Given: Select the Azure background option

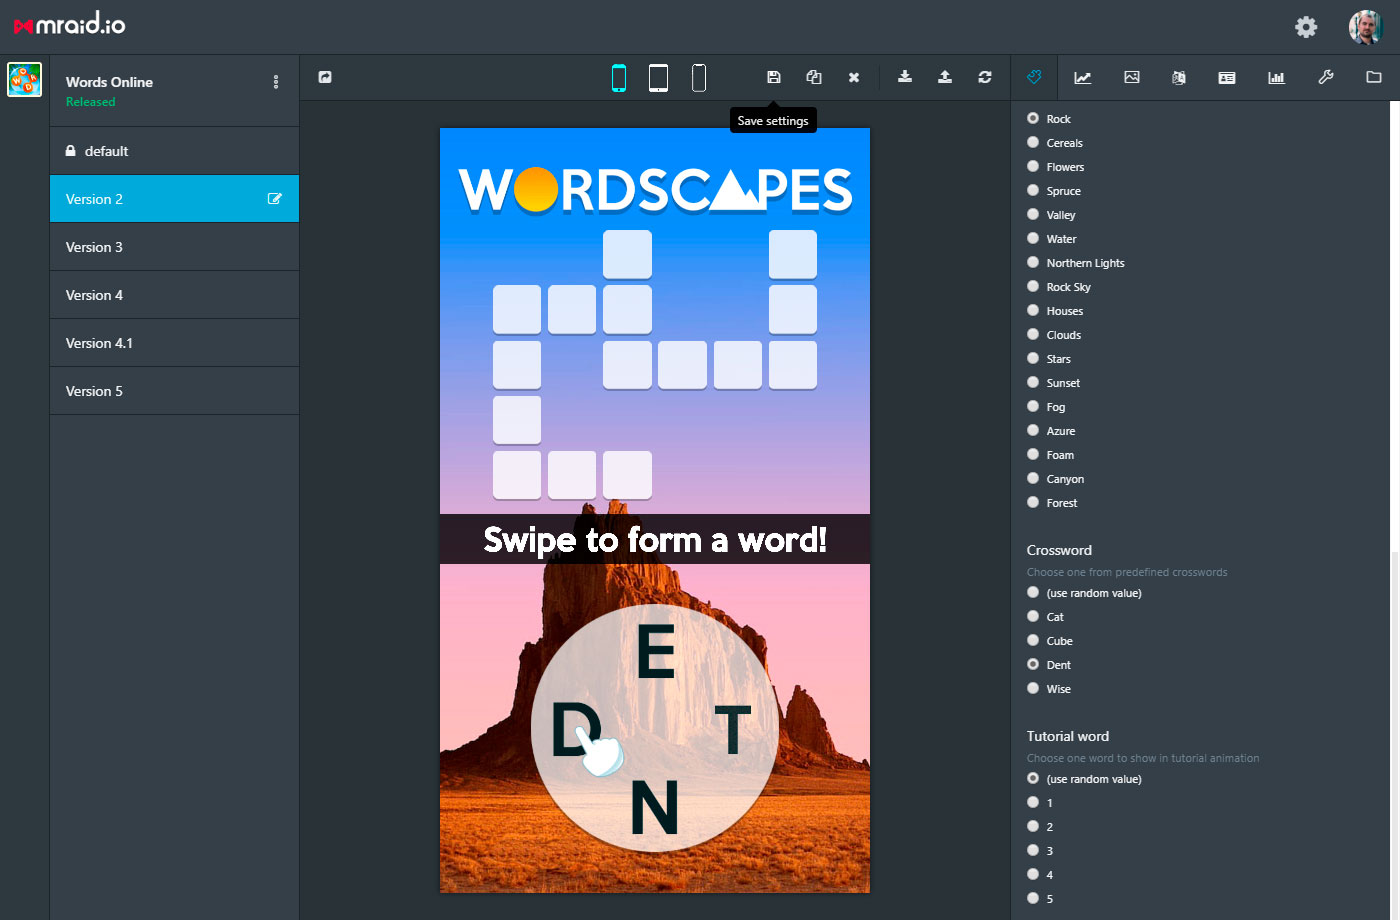Looking at the screenshot, I should (1033, 430).
